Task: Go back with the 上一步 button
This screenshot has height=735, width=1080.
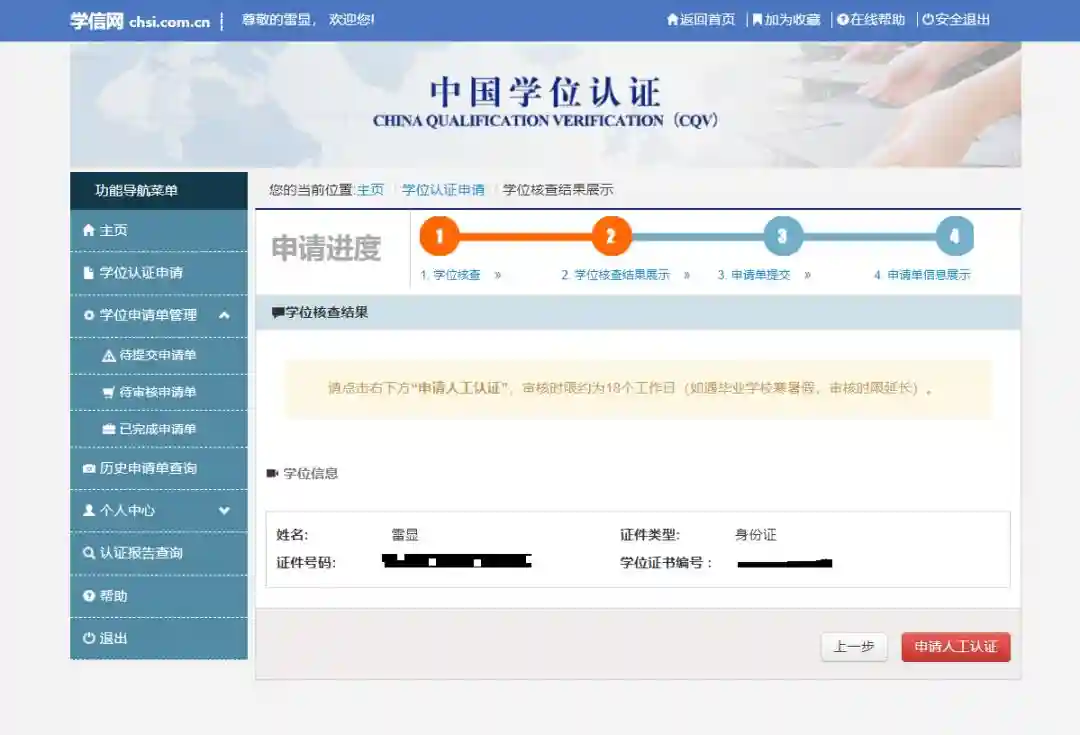Action: [x=853, y=647]
